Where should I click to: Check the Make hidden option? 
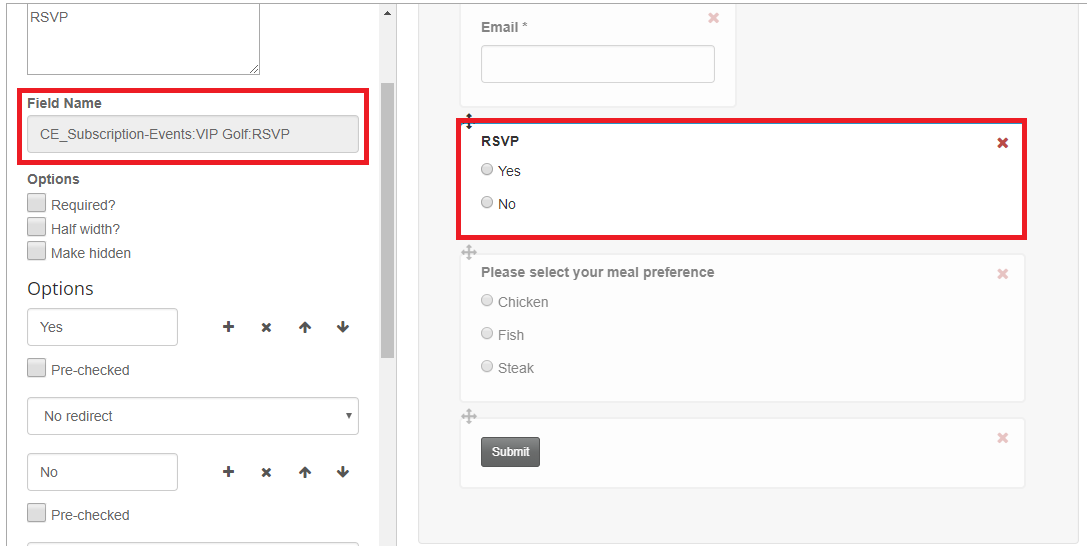pos(37,251)
